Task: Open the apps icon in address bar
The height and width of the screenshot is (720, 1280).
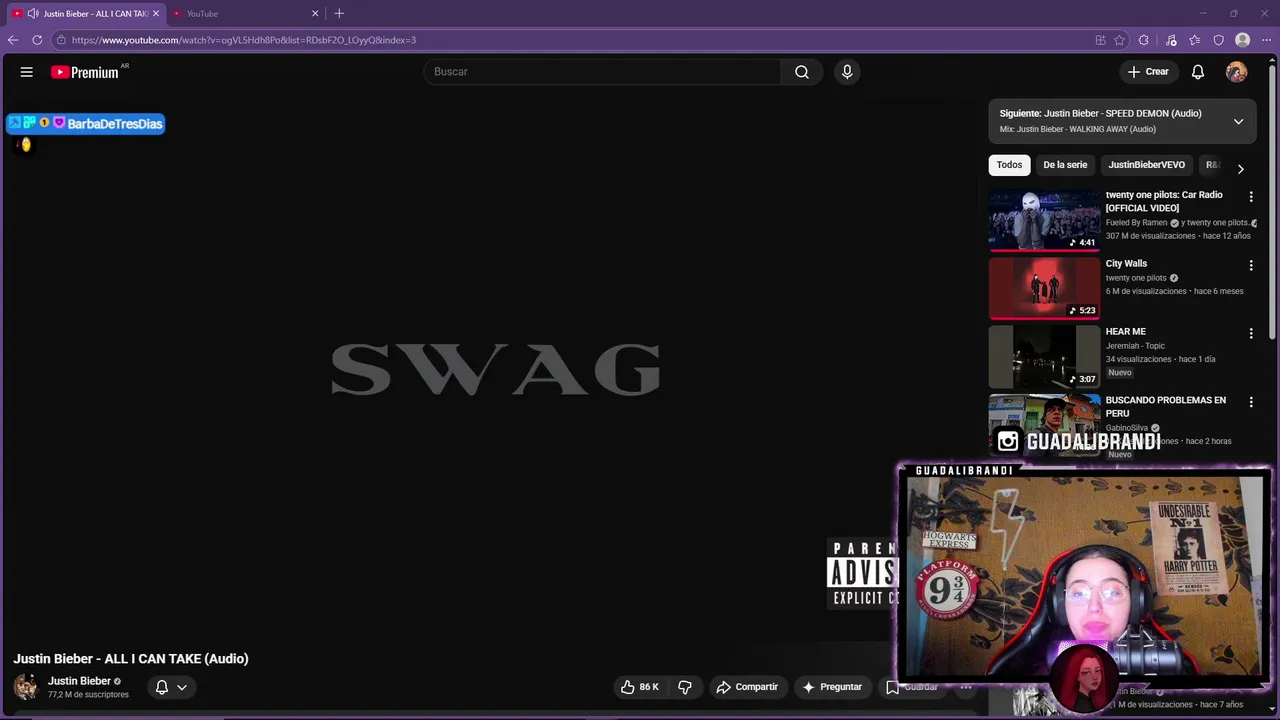Action: tap(1100, 40)
